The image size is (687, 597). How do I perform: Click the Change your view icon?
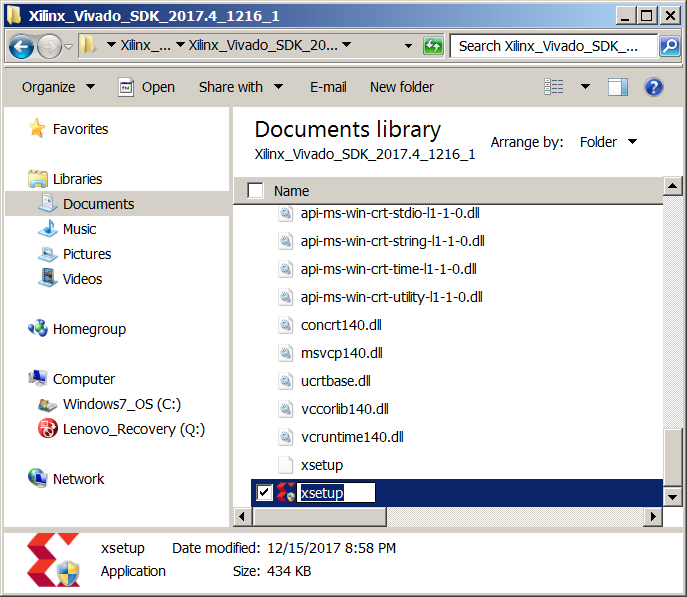click(553, 87)
